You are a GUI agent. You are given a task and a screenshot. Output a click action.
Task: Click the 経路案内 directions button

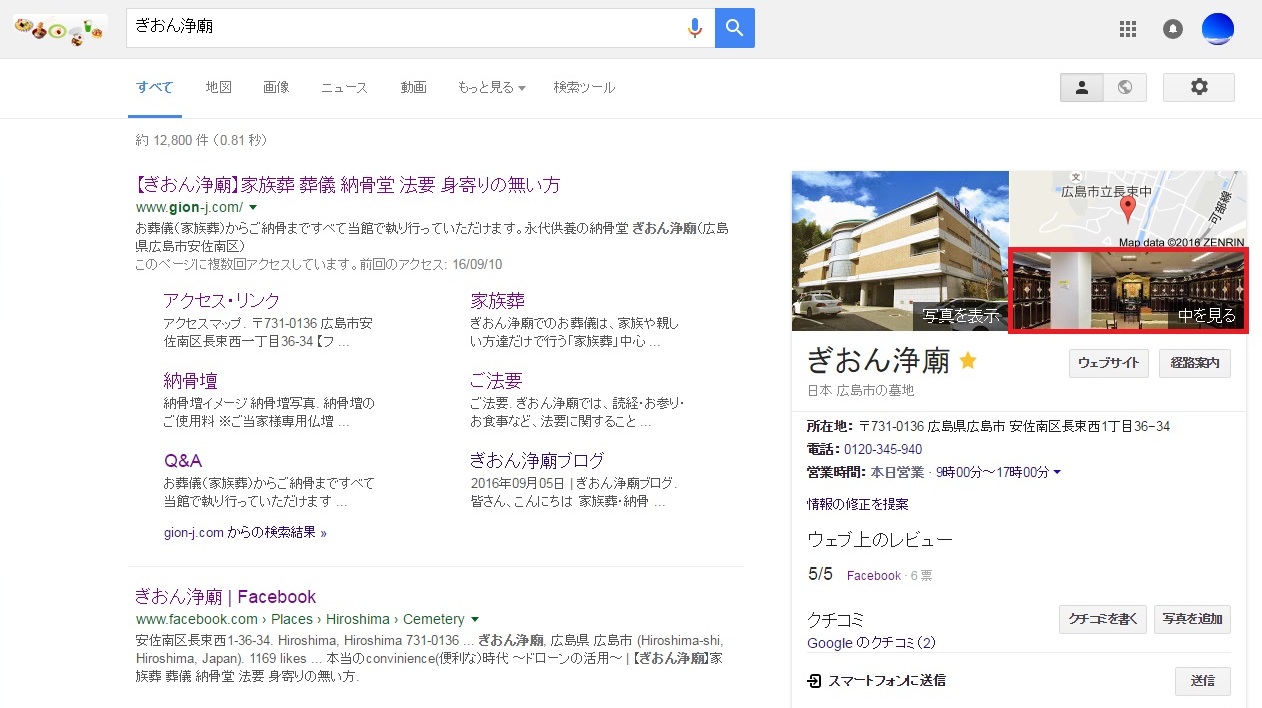[x=1195, y=363]
